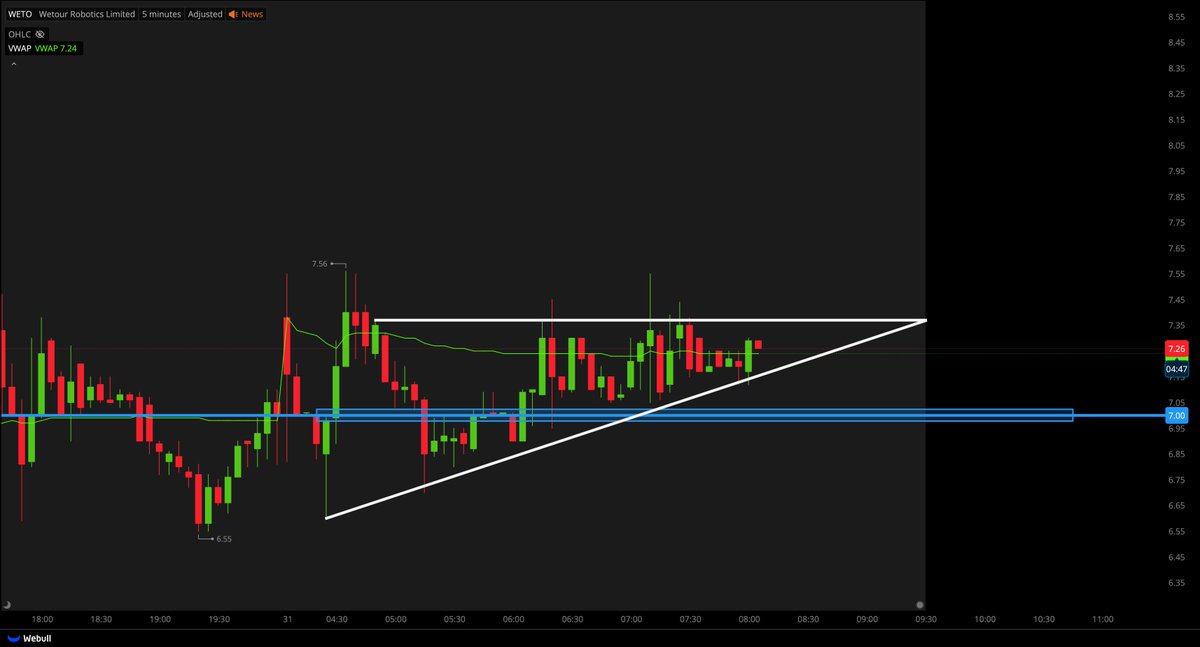The width and height of the screenshot is (1200, 647).
Task: Select the OHLC label
Action: coord(21,33)
